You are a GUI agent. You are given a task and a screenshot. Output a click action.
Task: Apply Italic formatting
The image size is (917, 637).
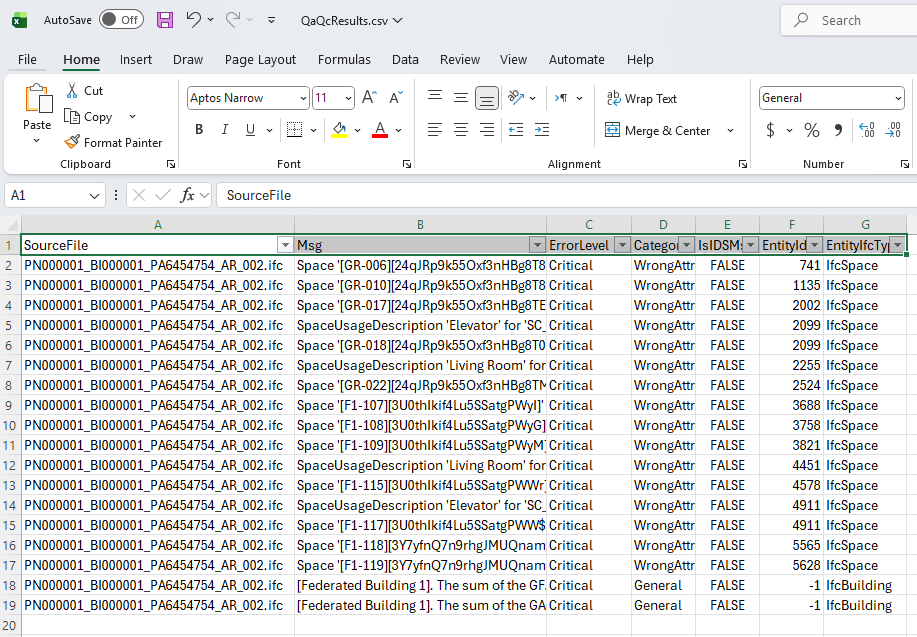[x=224, y=130]
